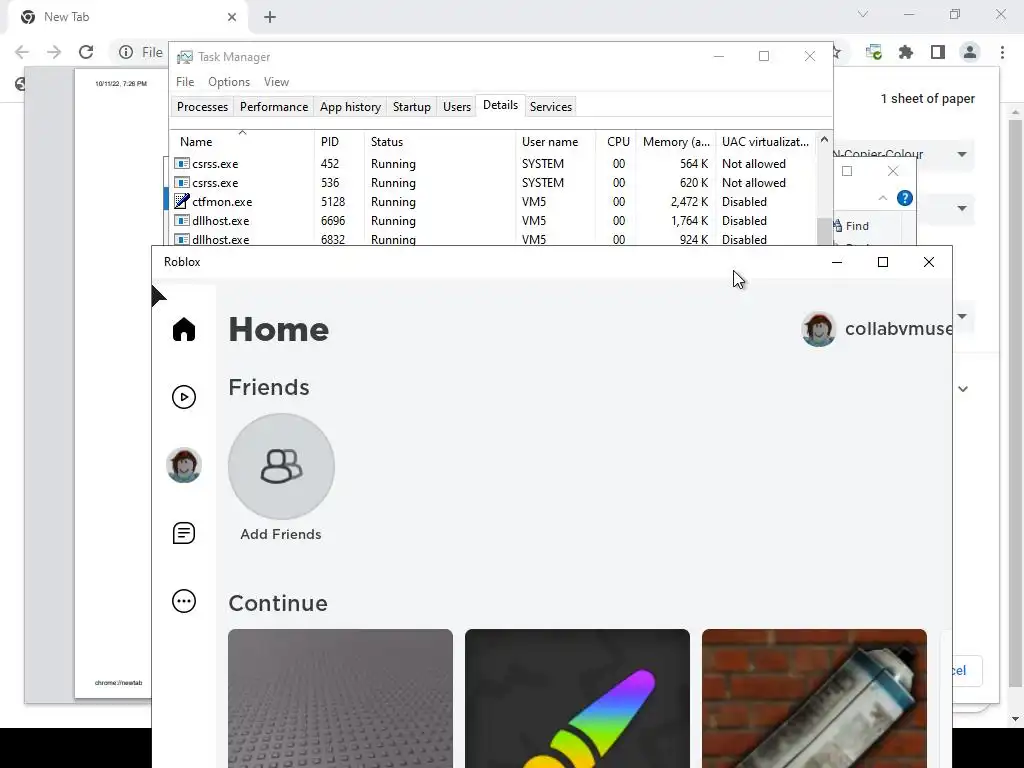The width and height of the screenshot is (1024, 768).
Task: Open Task Manager File menu
Action: (185, 82)
